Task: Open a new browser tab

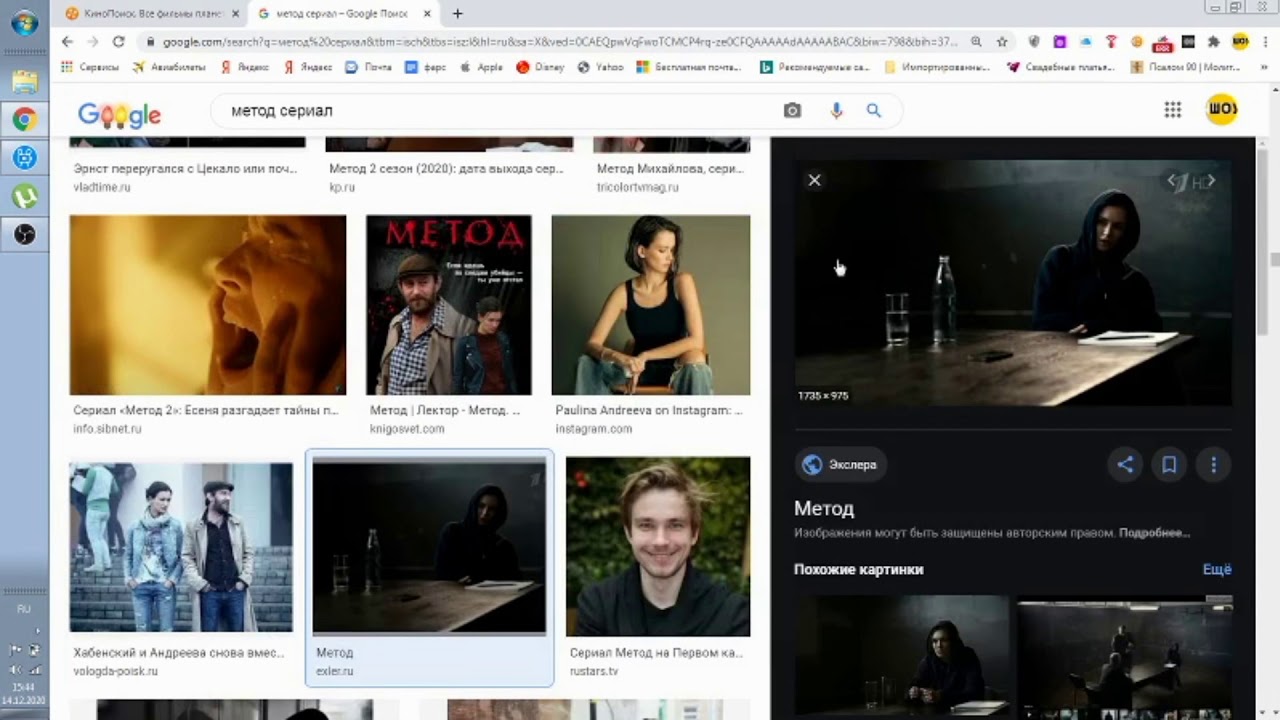Action: pos(458,13)
